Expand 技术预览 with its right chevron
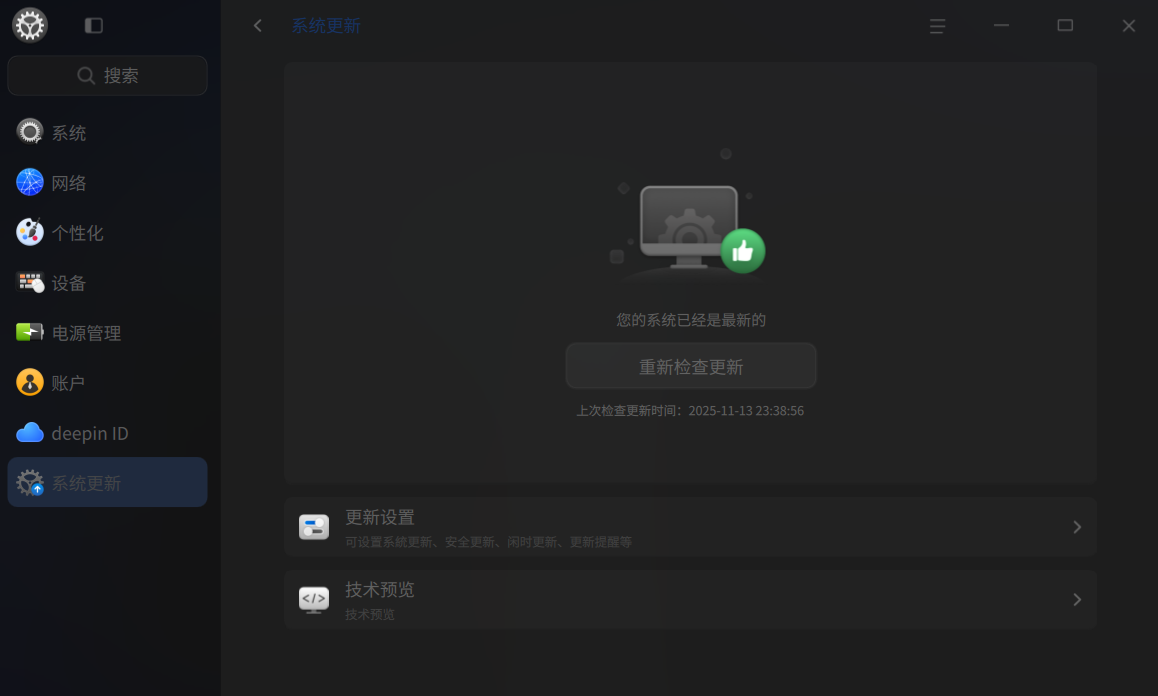 (x=1077, y=599)
